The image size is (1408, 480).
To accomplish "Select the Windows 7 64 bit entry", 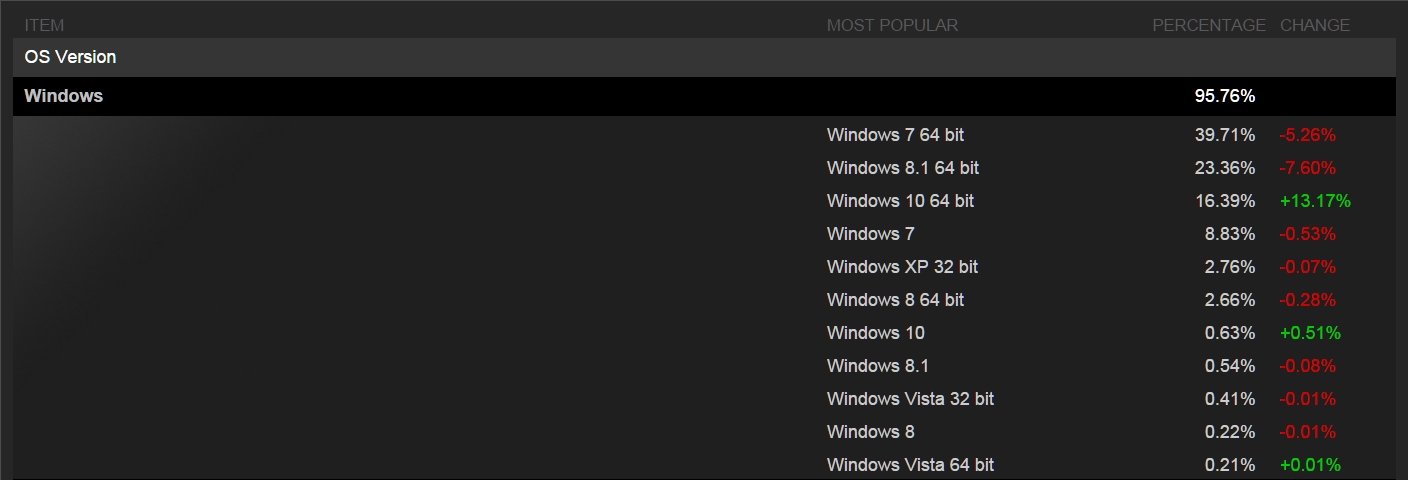I will (x=895, y=135).
